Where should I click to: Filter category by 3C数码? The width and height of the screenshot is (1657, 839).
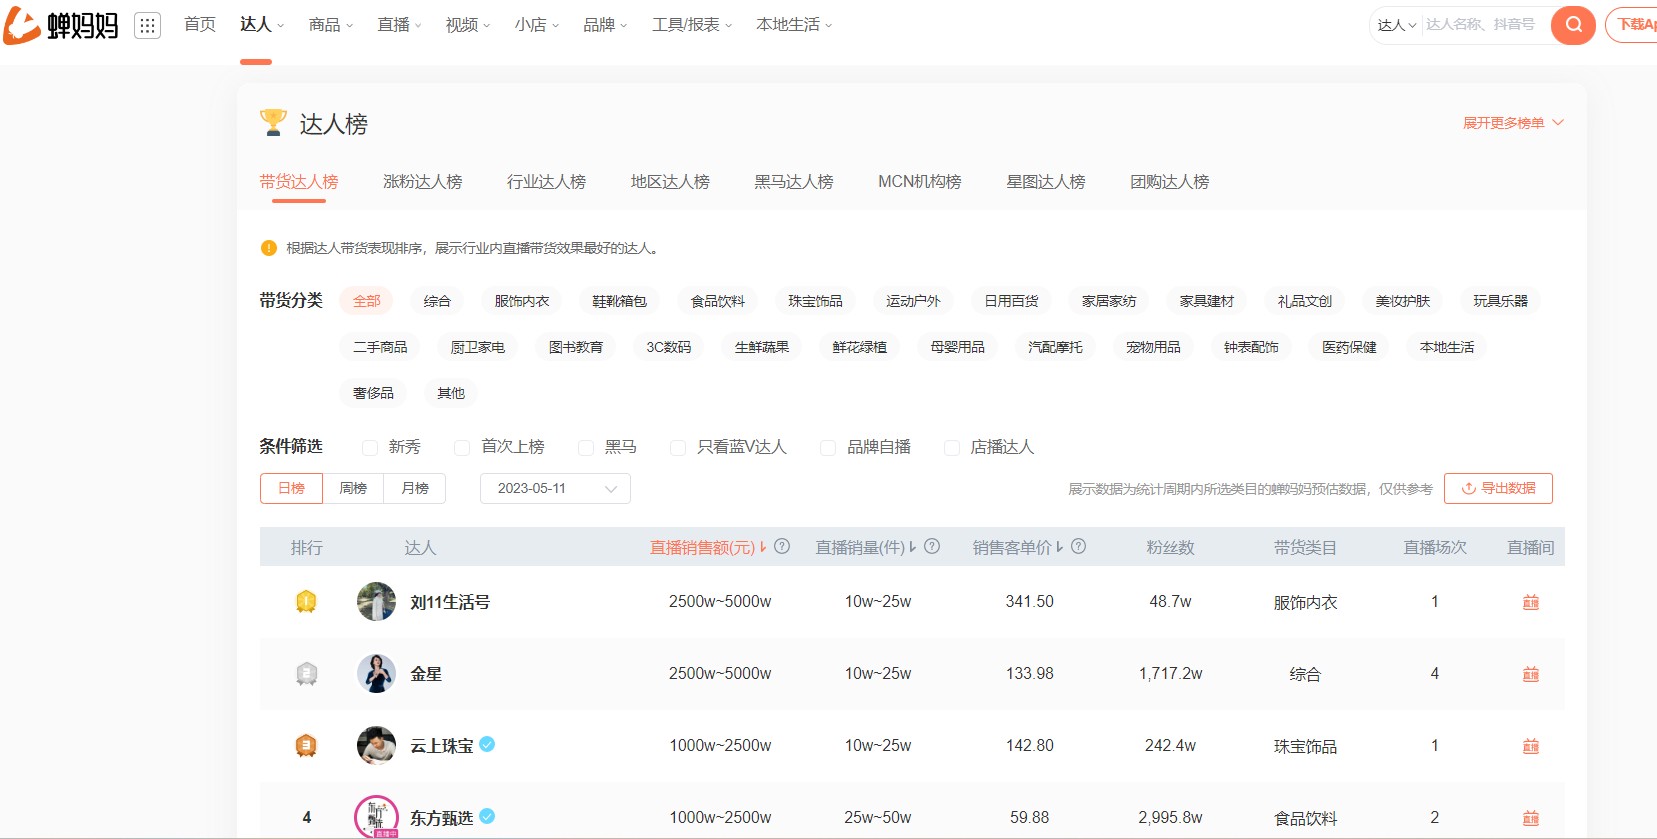tap(669, 347)
